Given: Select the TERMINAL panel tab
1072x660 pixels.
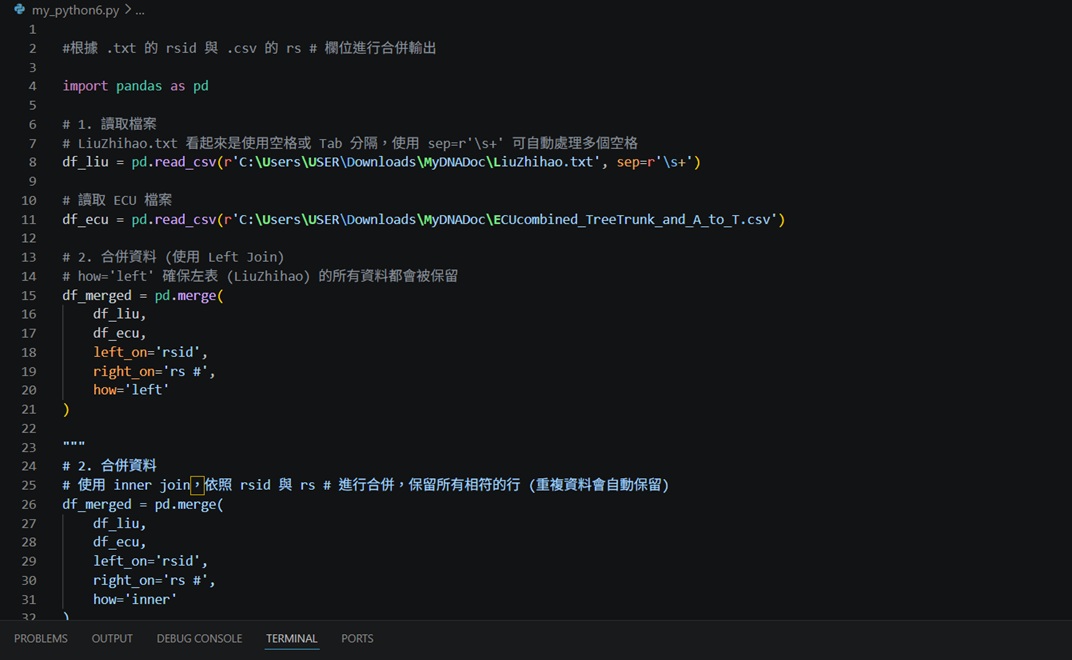Looking at the screenshot, I should [x=291, y=638].
